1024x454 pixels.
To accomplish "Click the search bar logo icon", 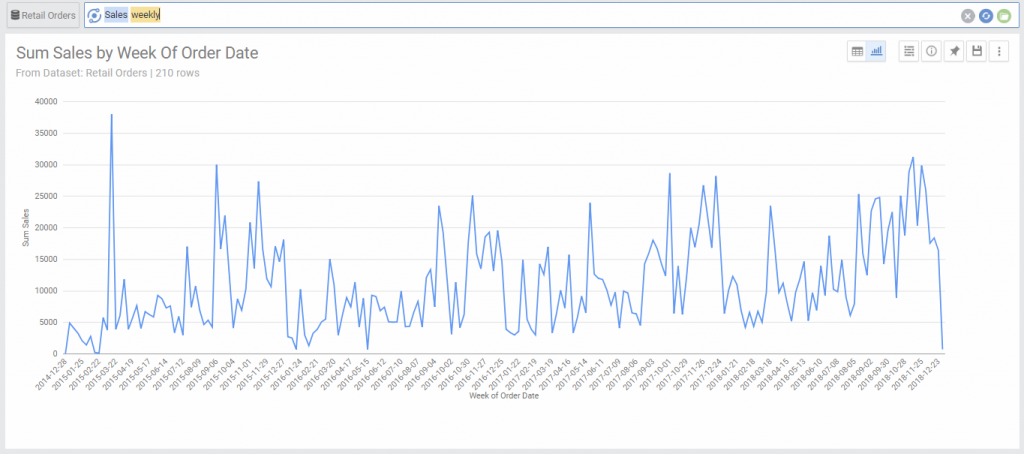I will pos(94,15).
